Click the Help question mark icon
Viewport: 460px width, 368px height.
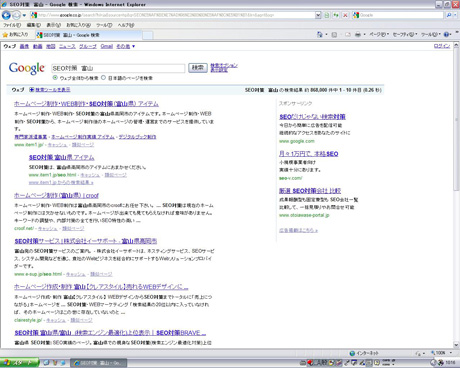coord(447,34)
